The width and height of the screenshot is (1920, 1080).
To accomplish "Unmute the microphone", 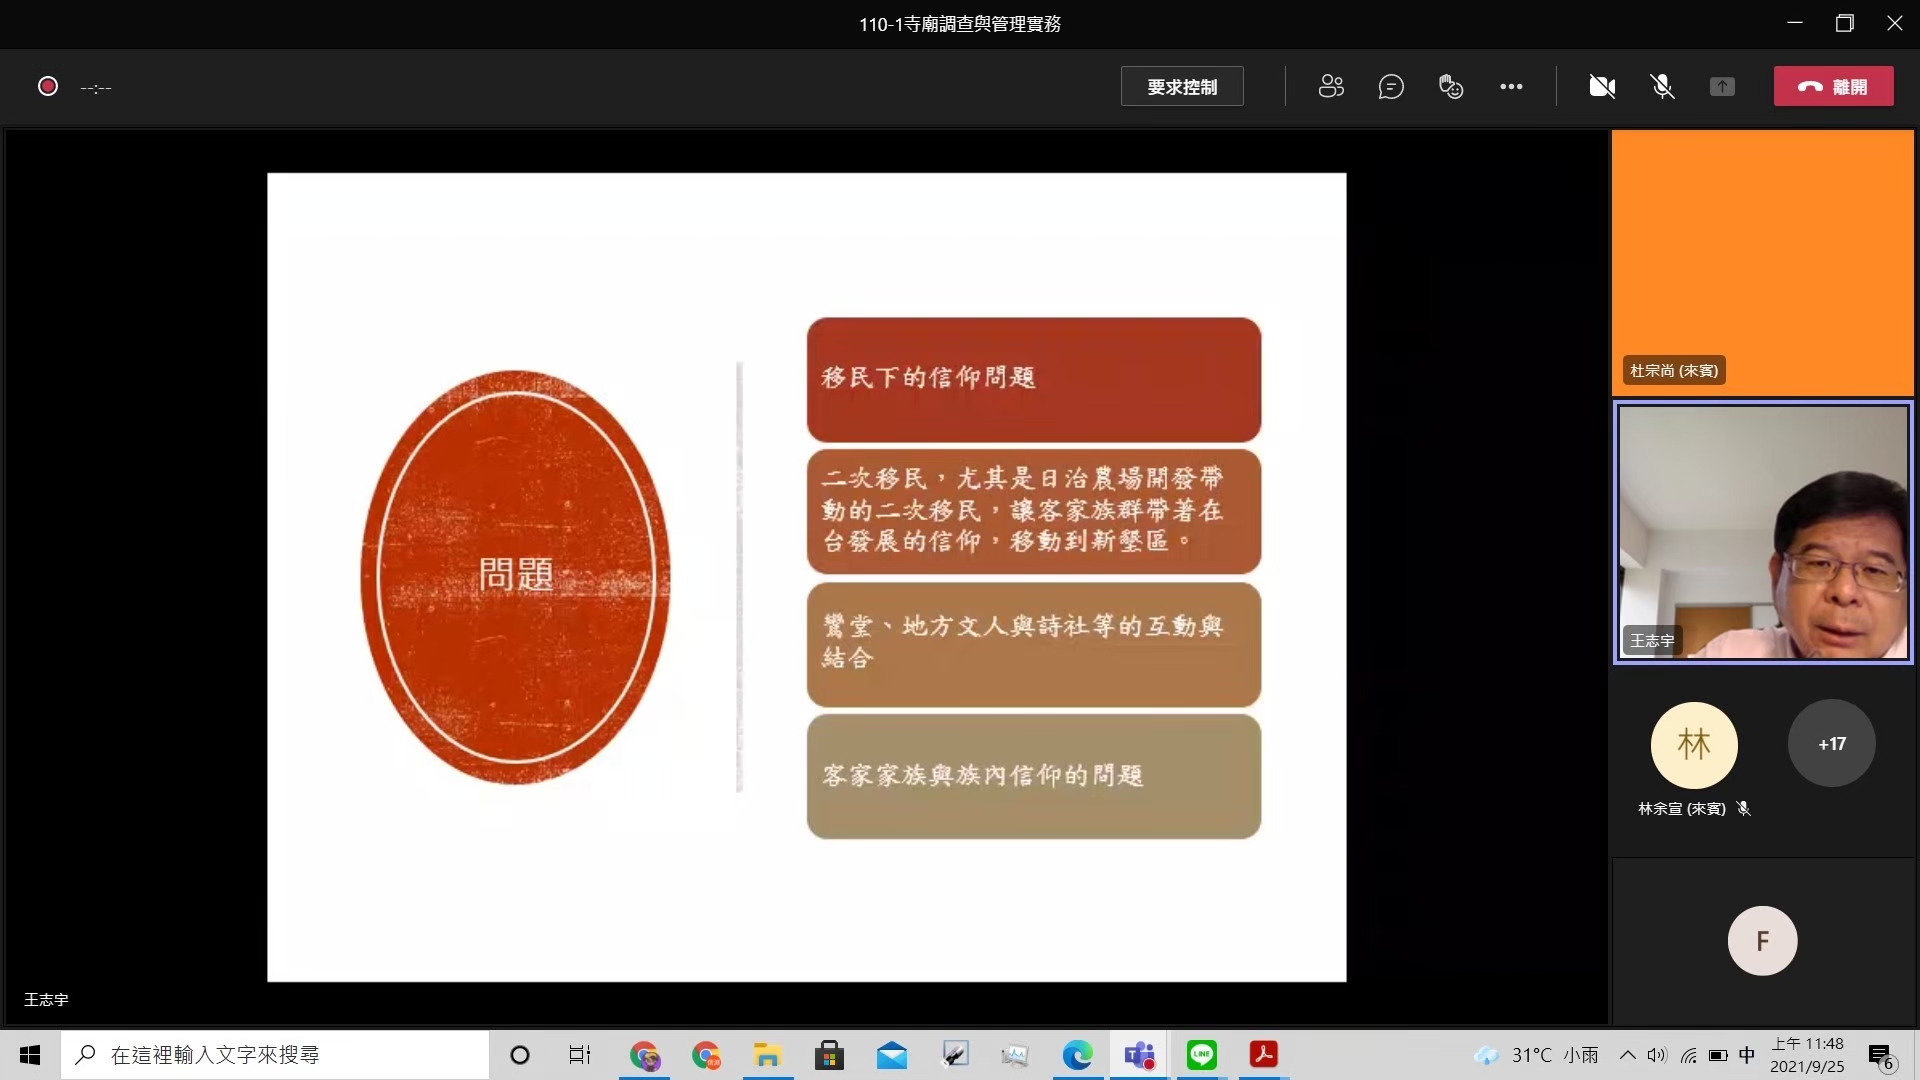I will click(1662, 87).
